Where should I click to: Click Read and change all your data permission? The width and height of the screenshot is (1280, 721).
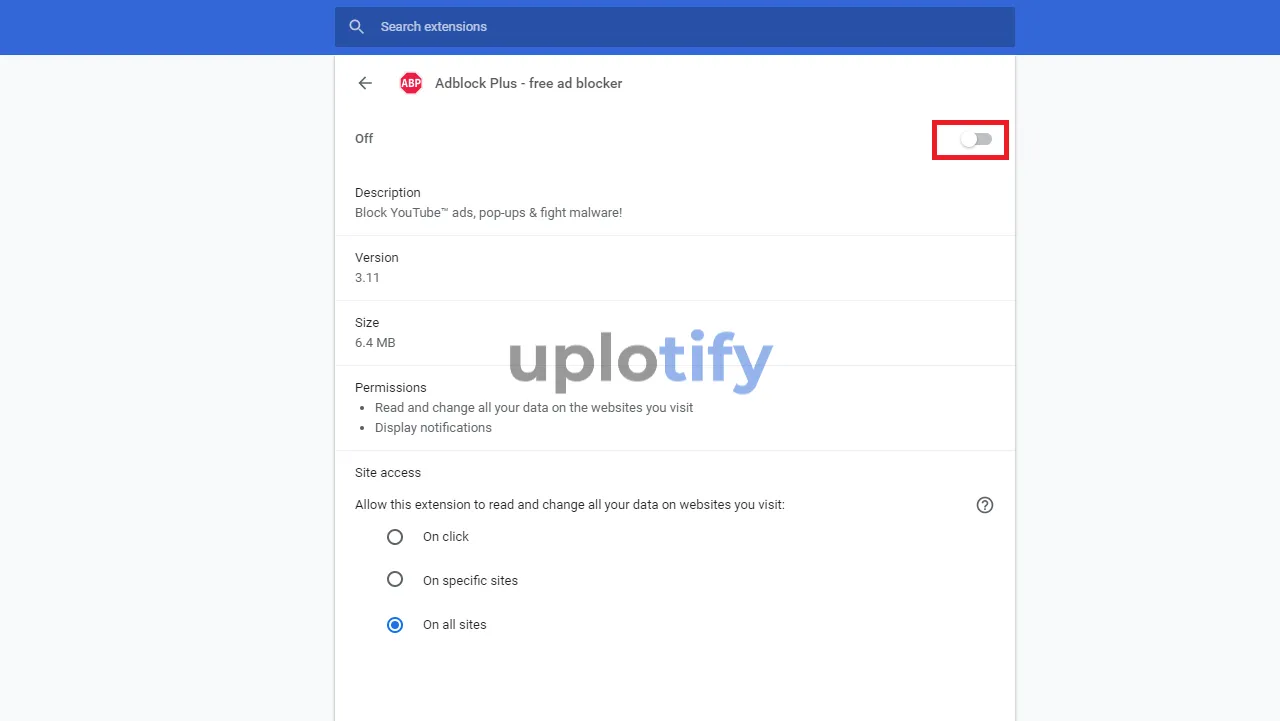[x=534, y=408]
